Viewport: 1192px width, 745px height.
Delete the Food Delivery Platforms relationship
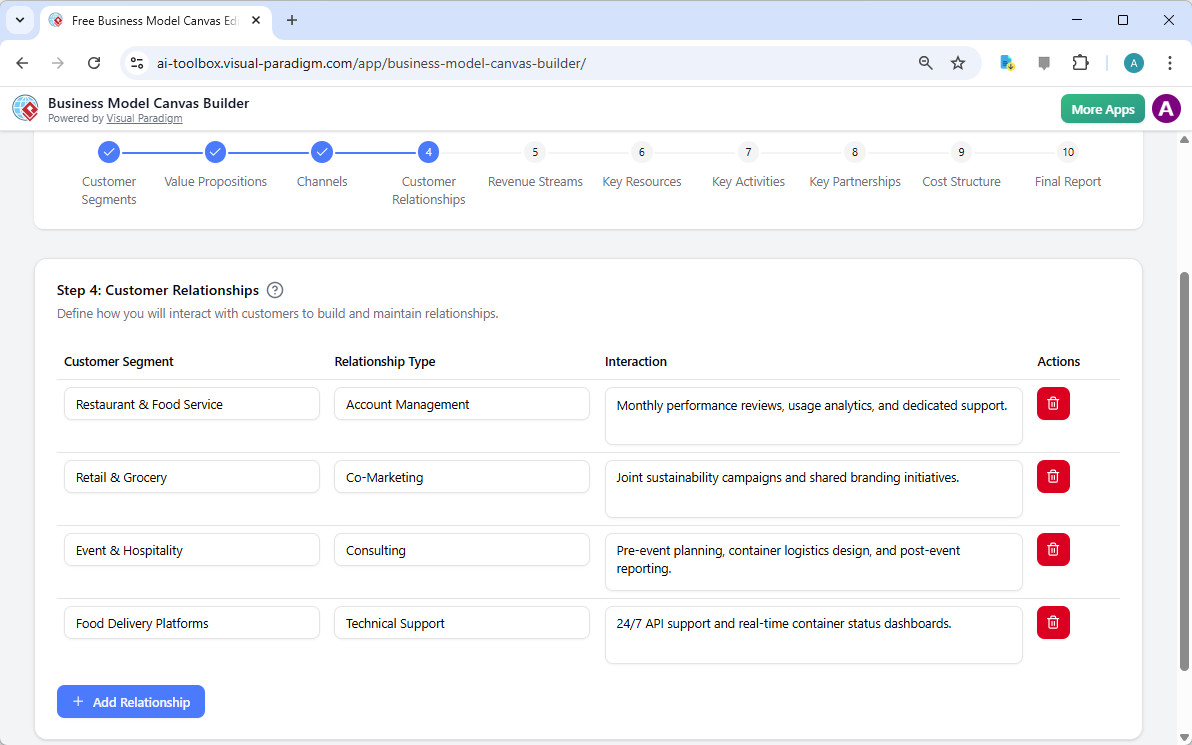[x=1052, y=622]
